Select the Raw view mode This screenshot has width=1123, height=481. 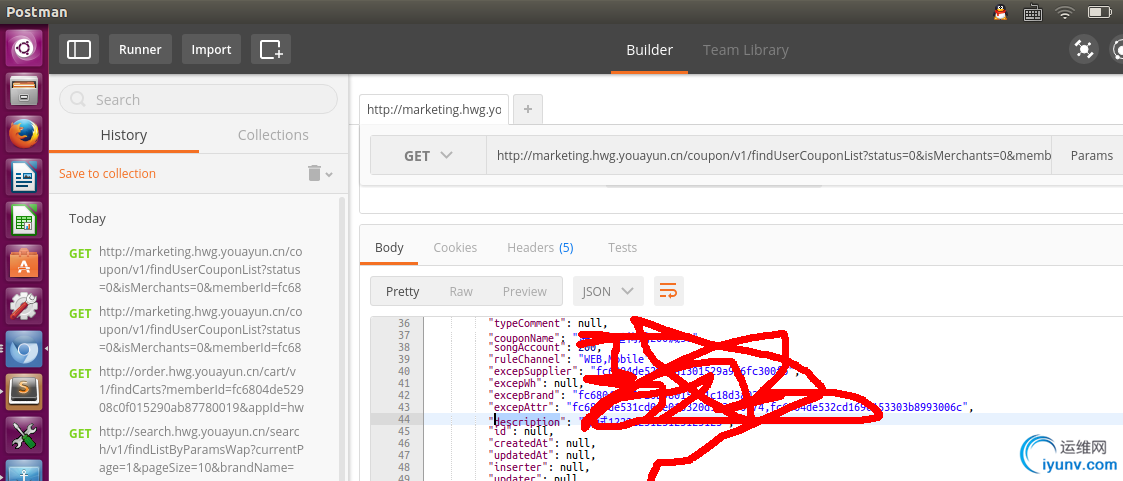click(461, 291)
